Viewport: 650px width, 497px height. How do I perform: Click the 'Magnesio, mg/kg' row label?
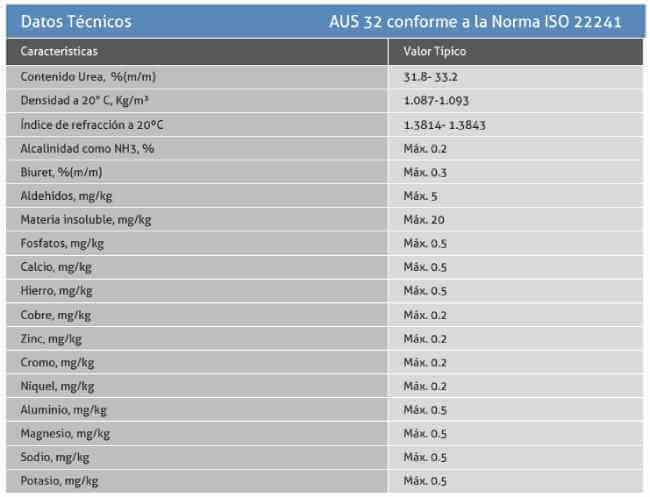(65, 434)
